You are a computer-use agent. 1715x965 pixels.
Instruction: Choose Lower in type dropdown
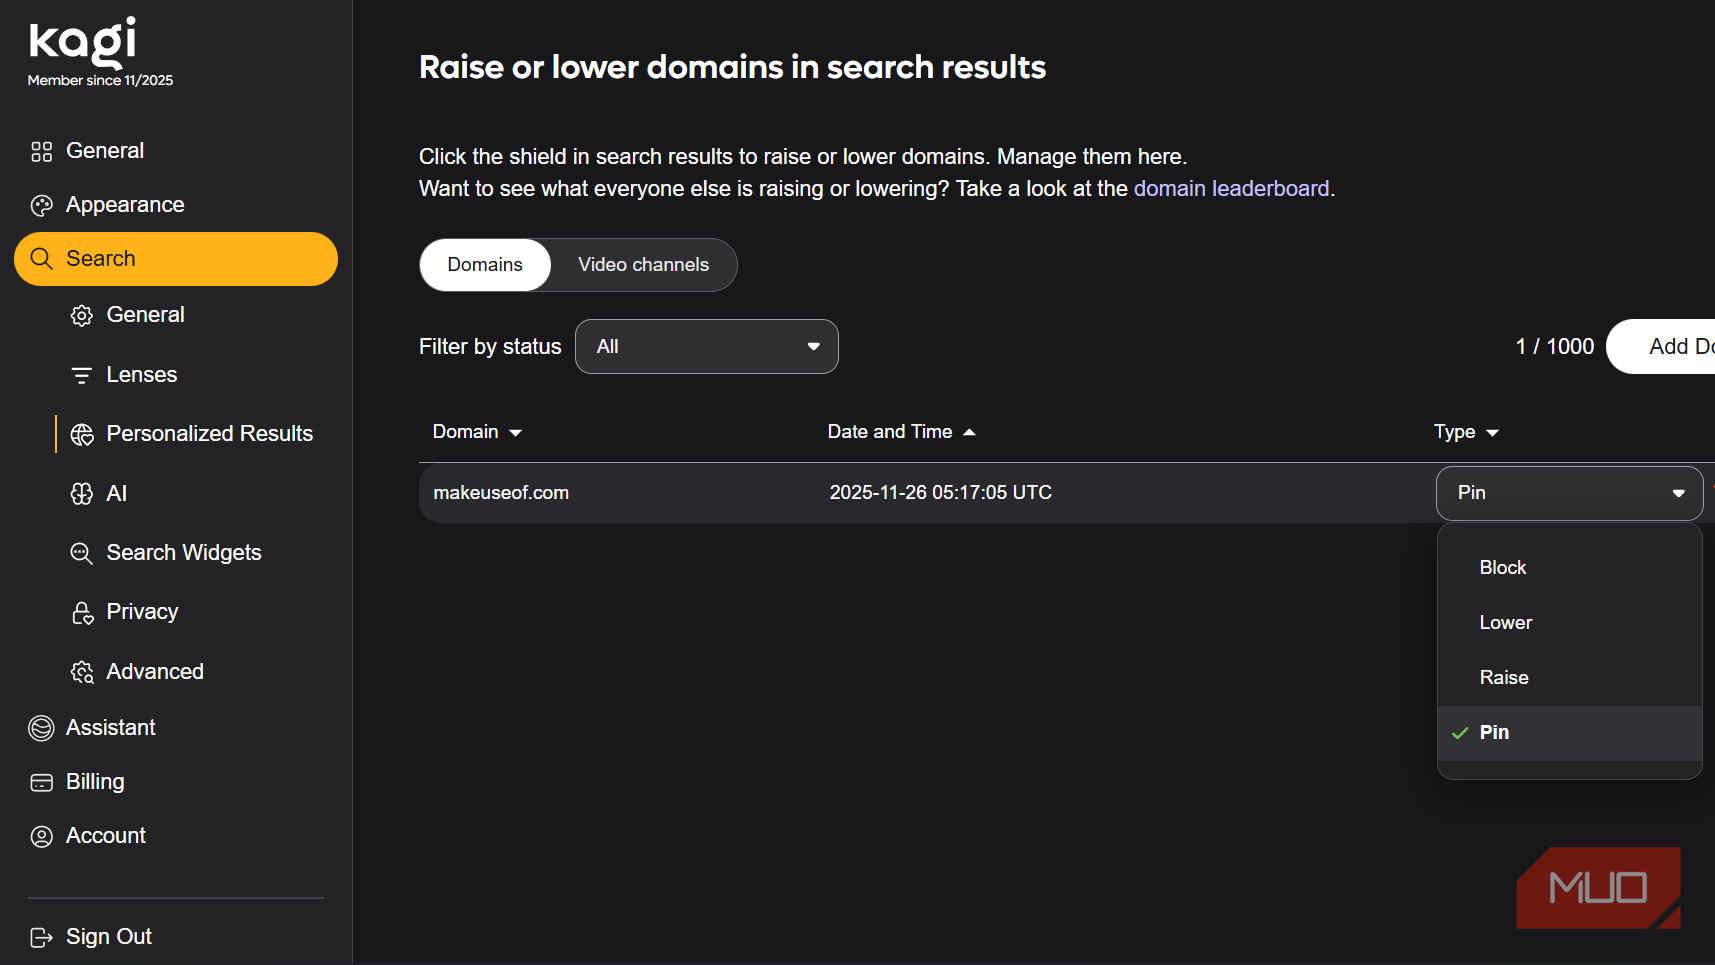click(x=1569, y=623)
